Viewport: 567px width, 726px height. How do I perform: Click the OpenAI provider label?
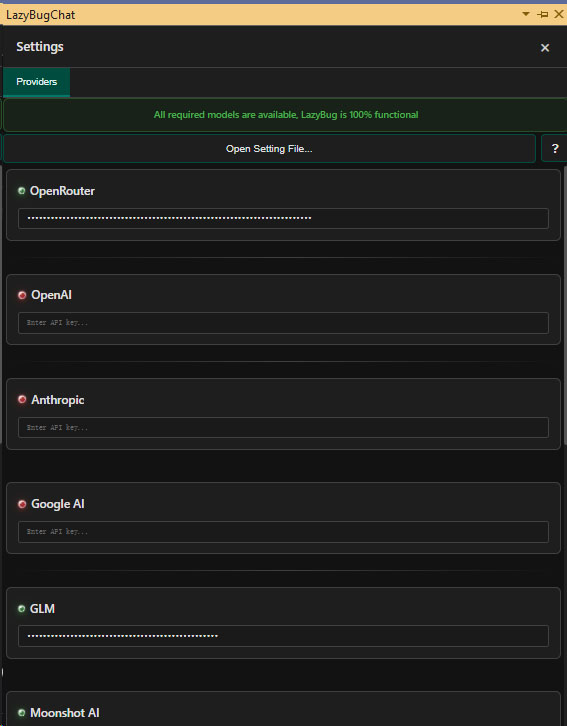[x=51, y=295]
